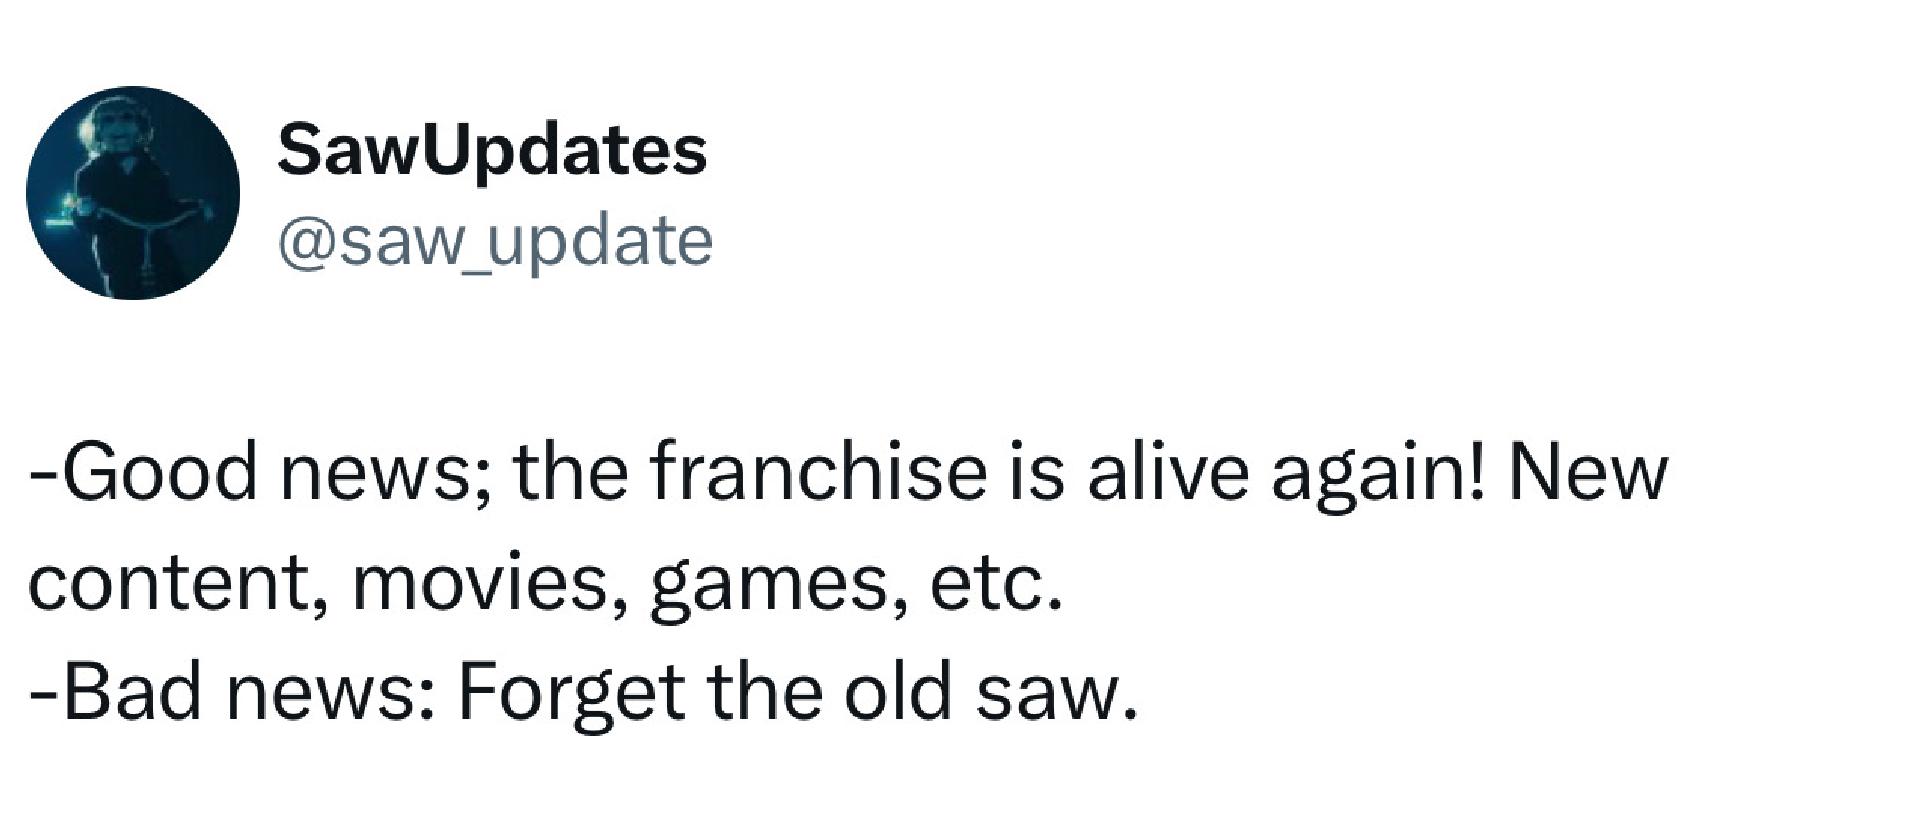Open the SawUpdates profile avatar
The height and width of the screenshot is (839, 1920).
click(x=133, y=192)
